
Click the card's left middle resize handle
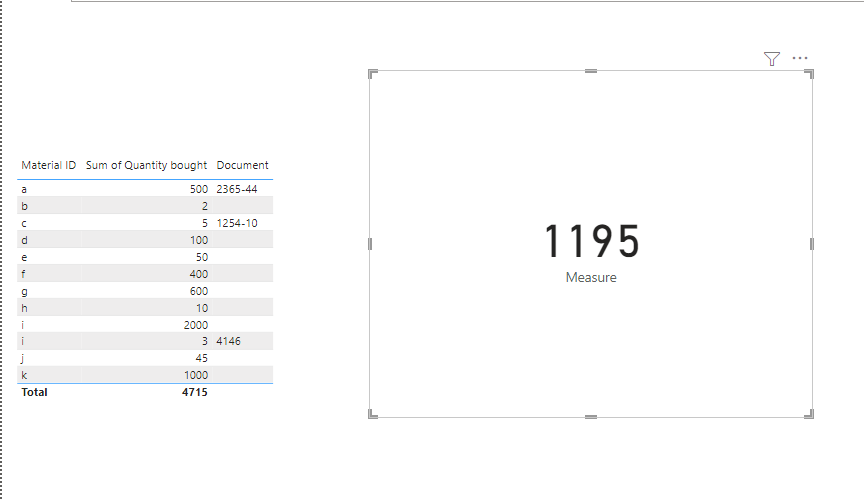click(x=370, y=244)
